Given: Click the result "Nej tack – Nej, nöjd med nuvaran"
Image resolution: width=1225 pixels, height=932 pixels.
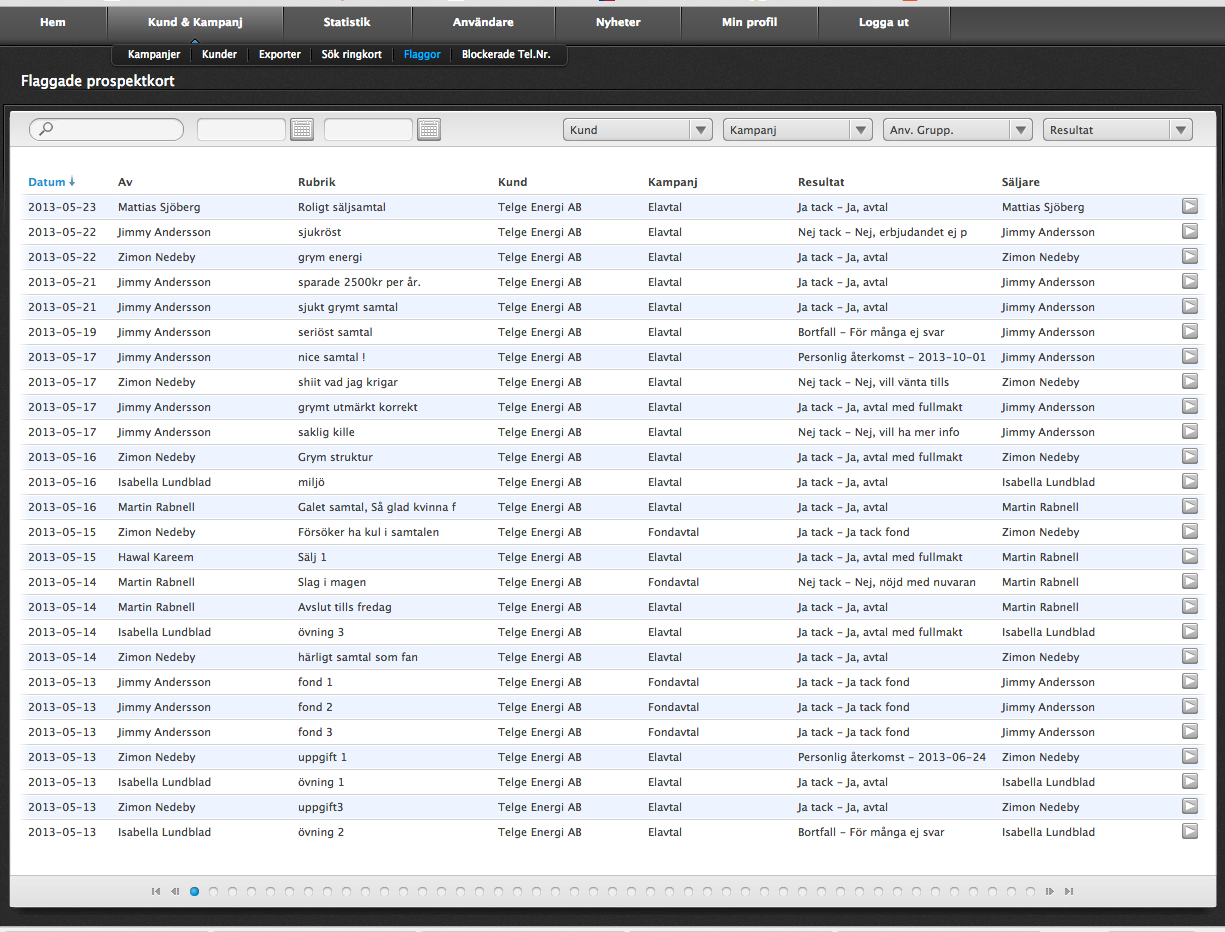Looking at the screenshot, I should coord(887,582).
